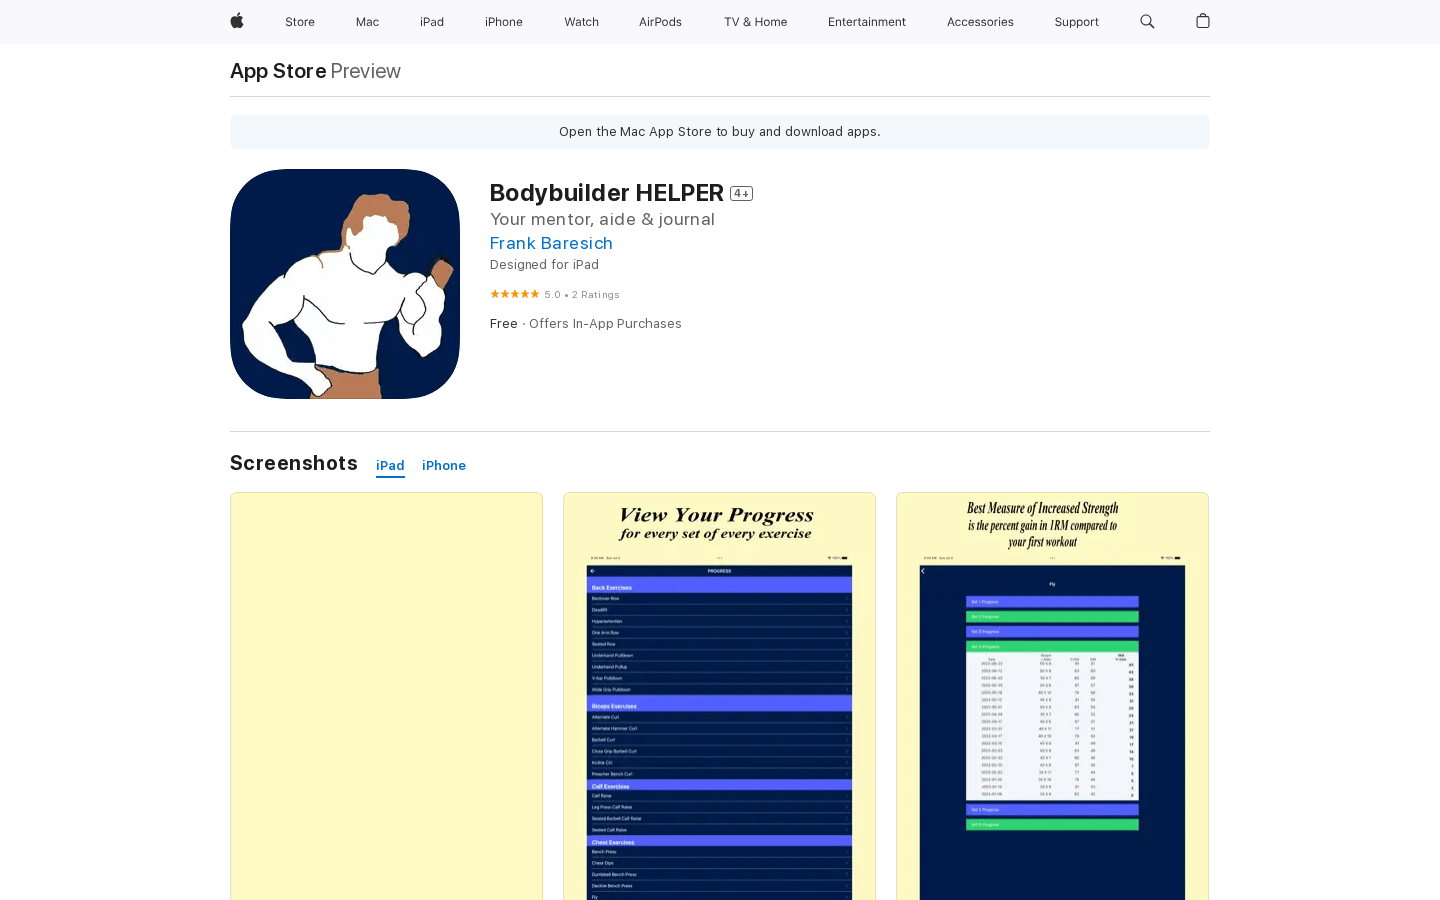Open the shopping bag icon

coord(1203,21)
